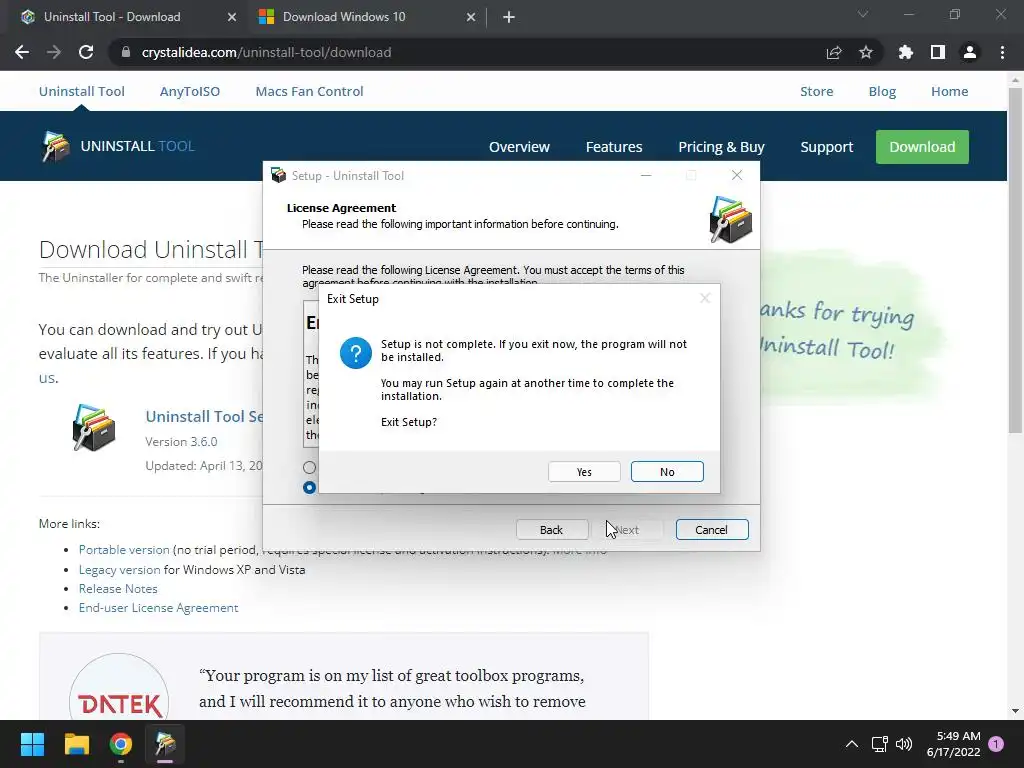1024x768 pixels.
Task: Open the Chrome tab search chevron
Action: point(863,14)
